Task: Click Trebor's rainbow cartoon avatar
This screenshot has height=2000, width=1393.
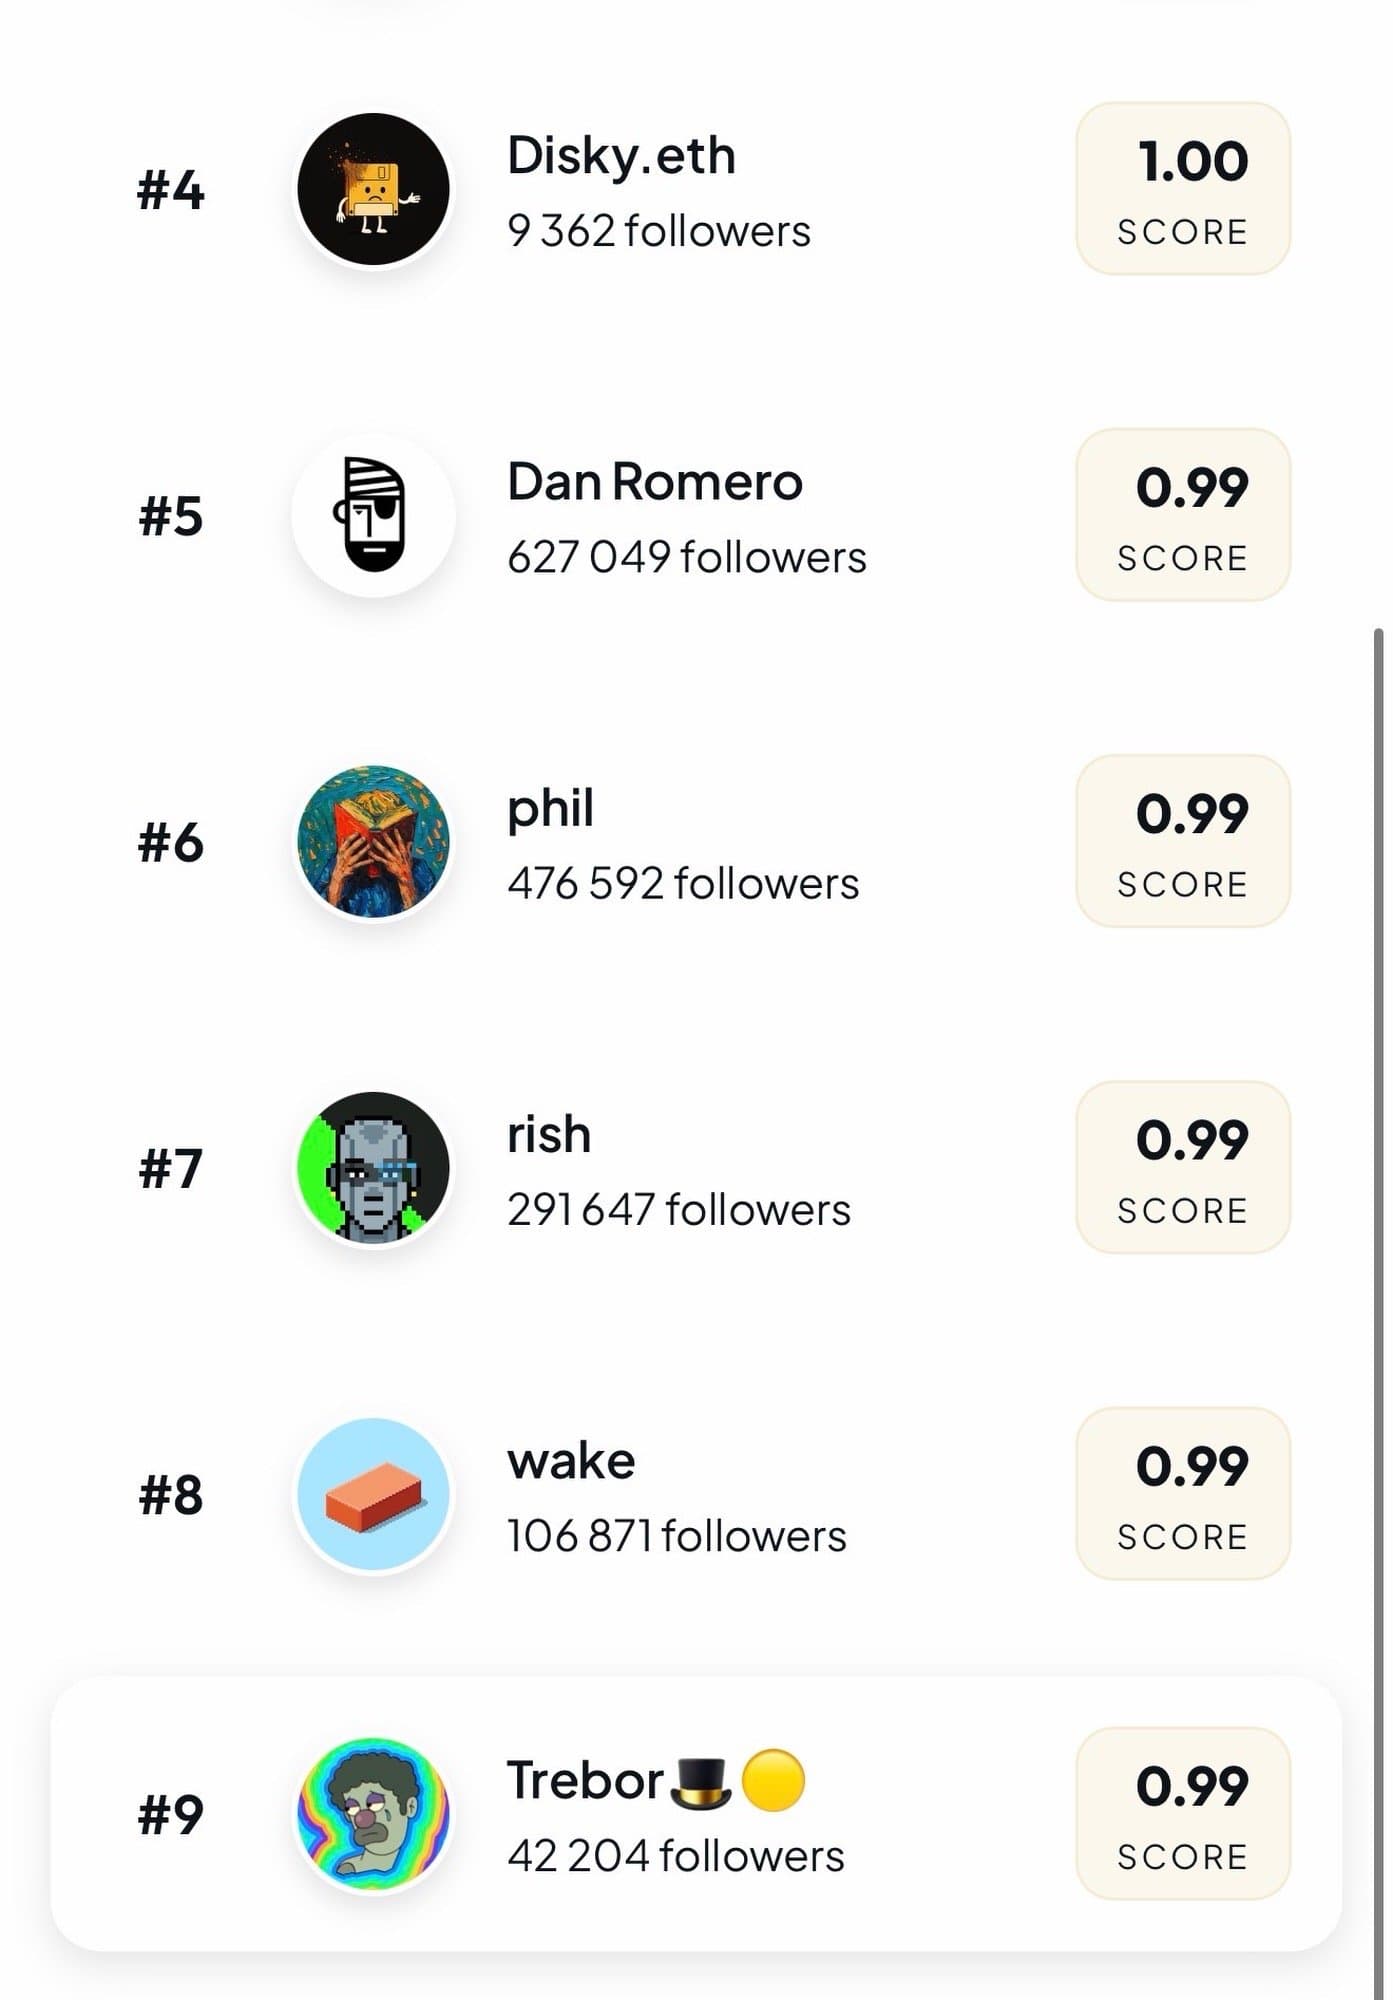Action: pyautogui.click(x=373, y=1814)
